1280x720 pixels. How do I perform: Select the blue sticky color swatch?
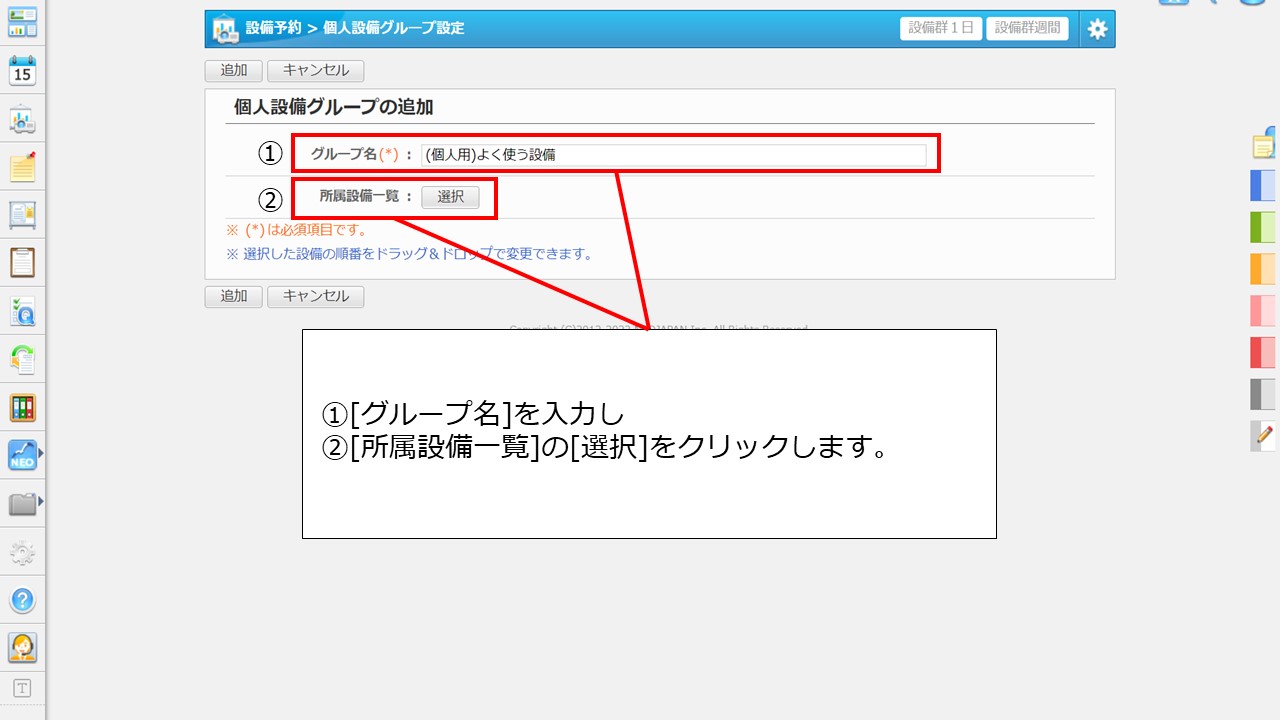point(1263,186)
